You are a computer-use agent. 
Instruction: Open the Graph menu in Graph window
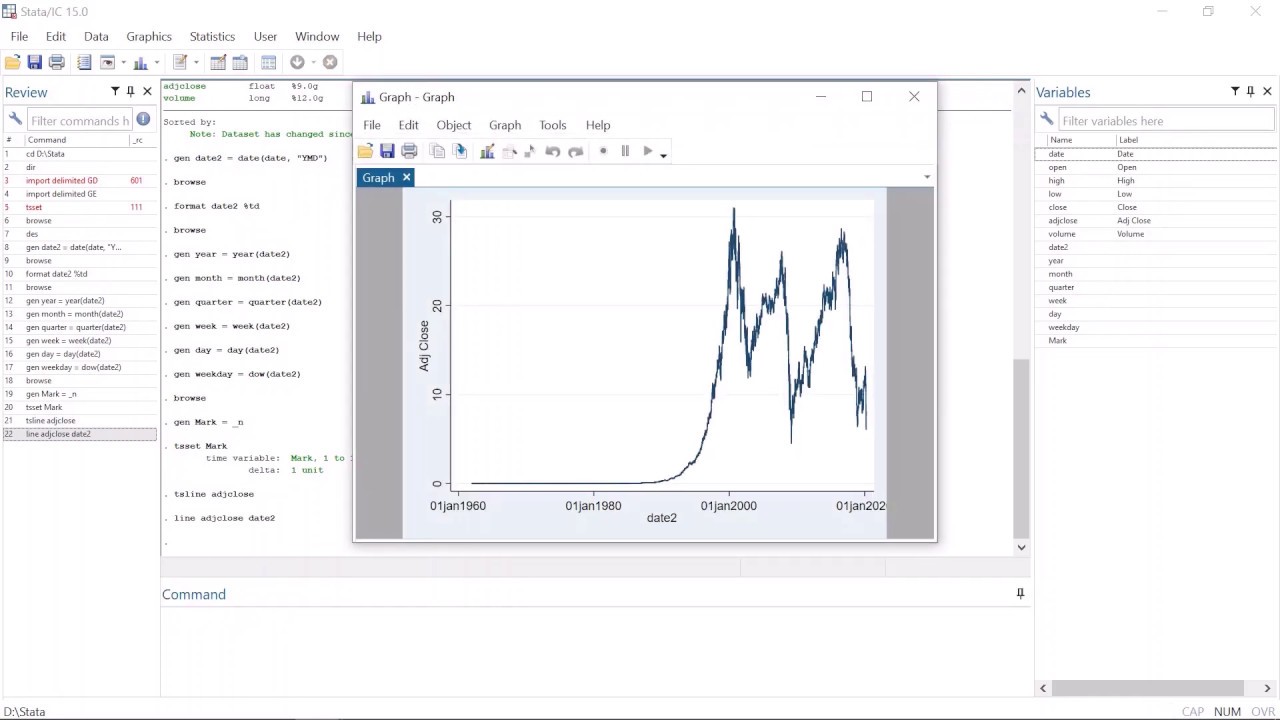coord(505,125)
